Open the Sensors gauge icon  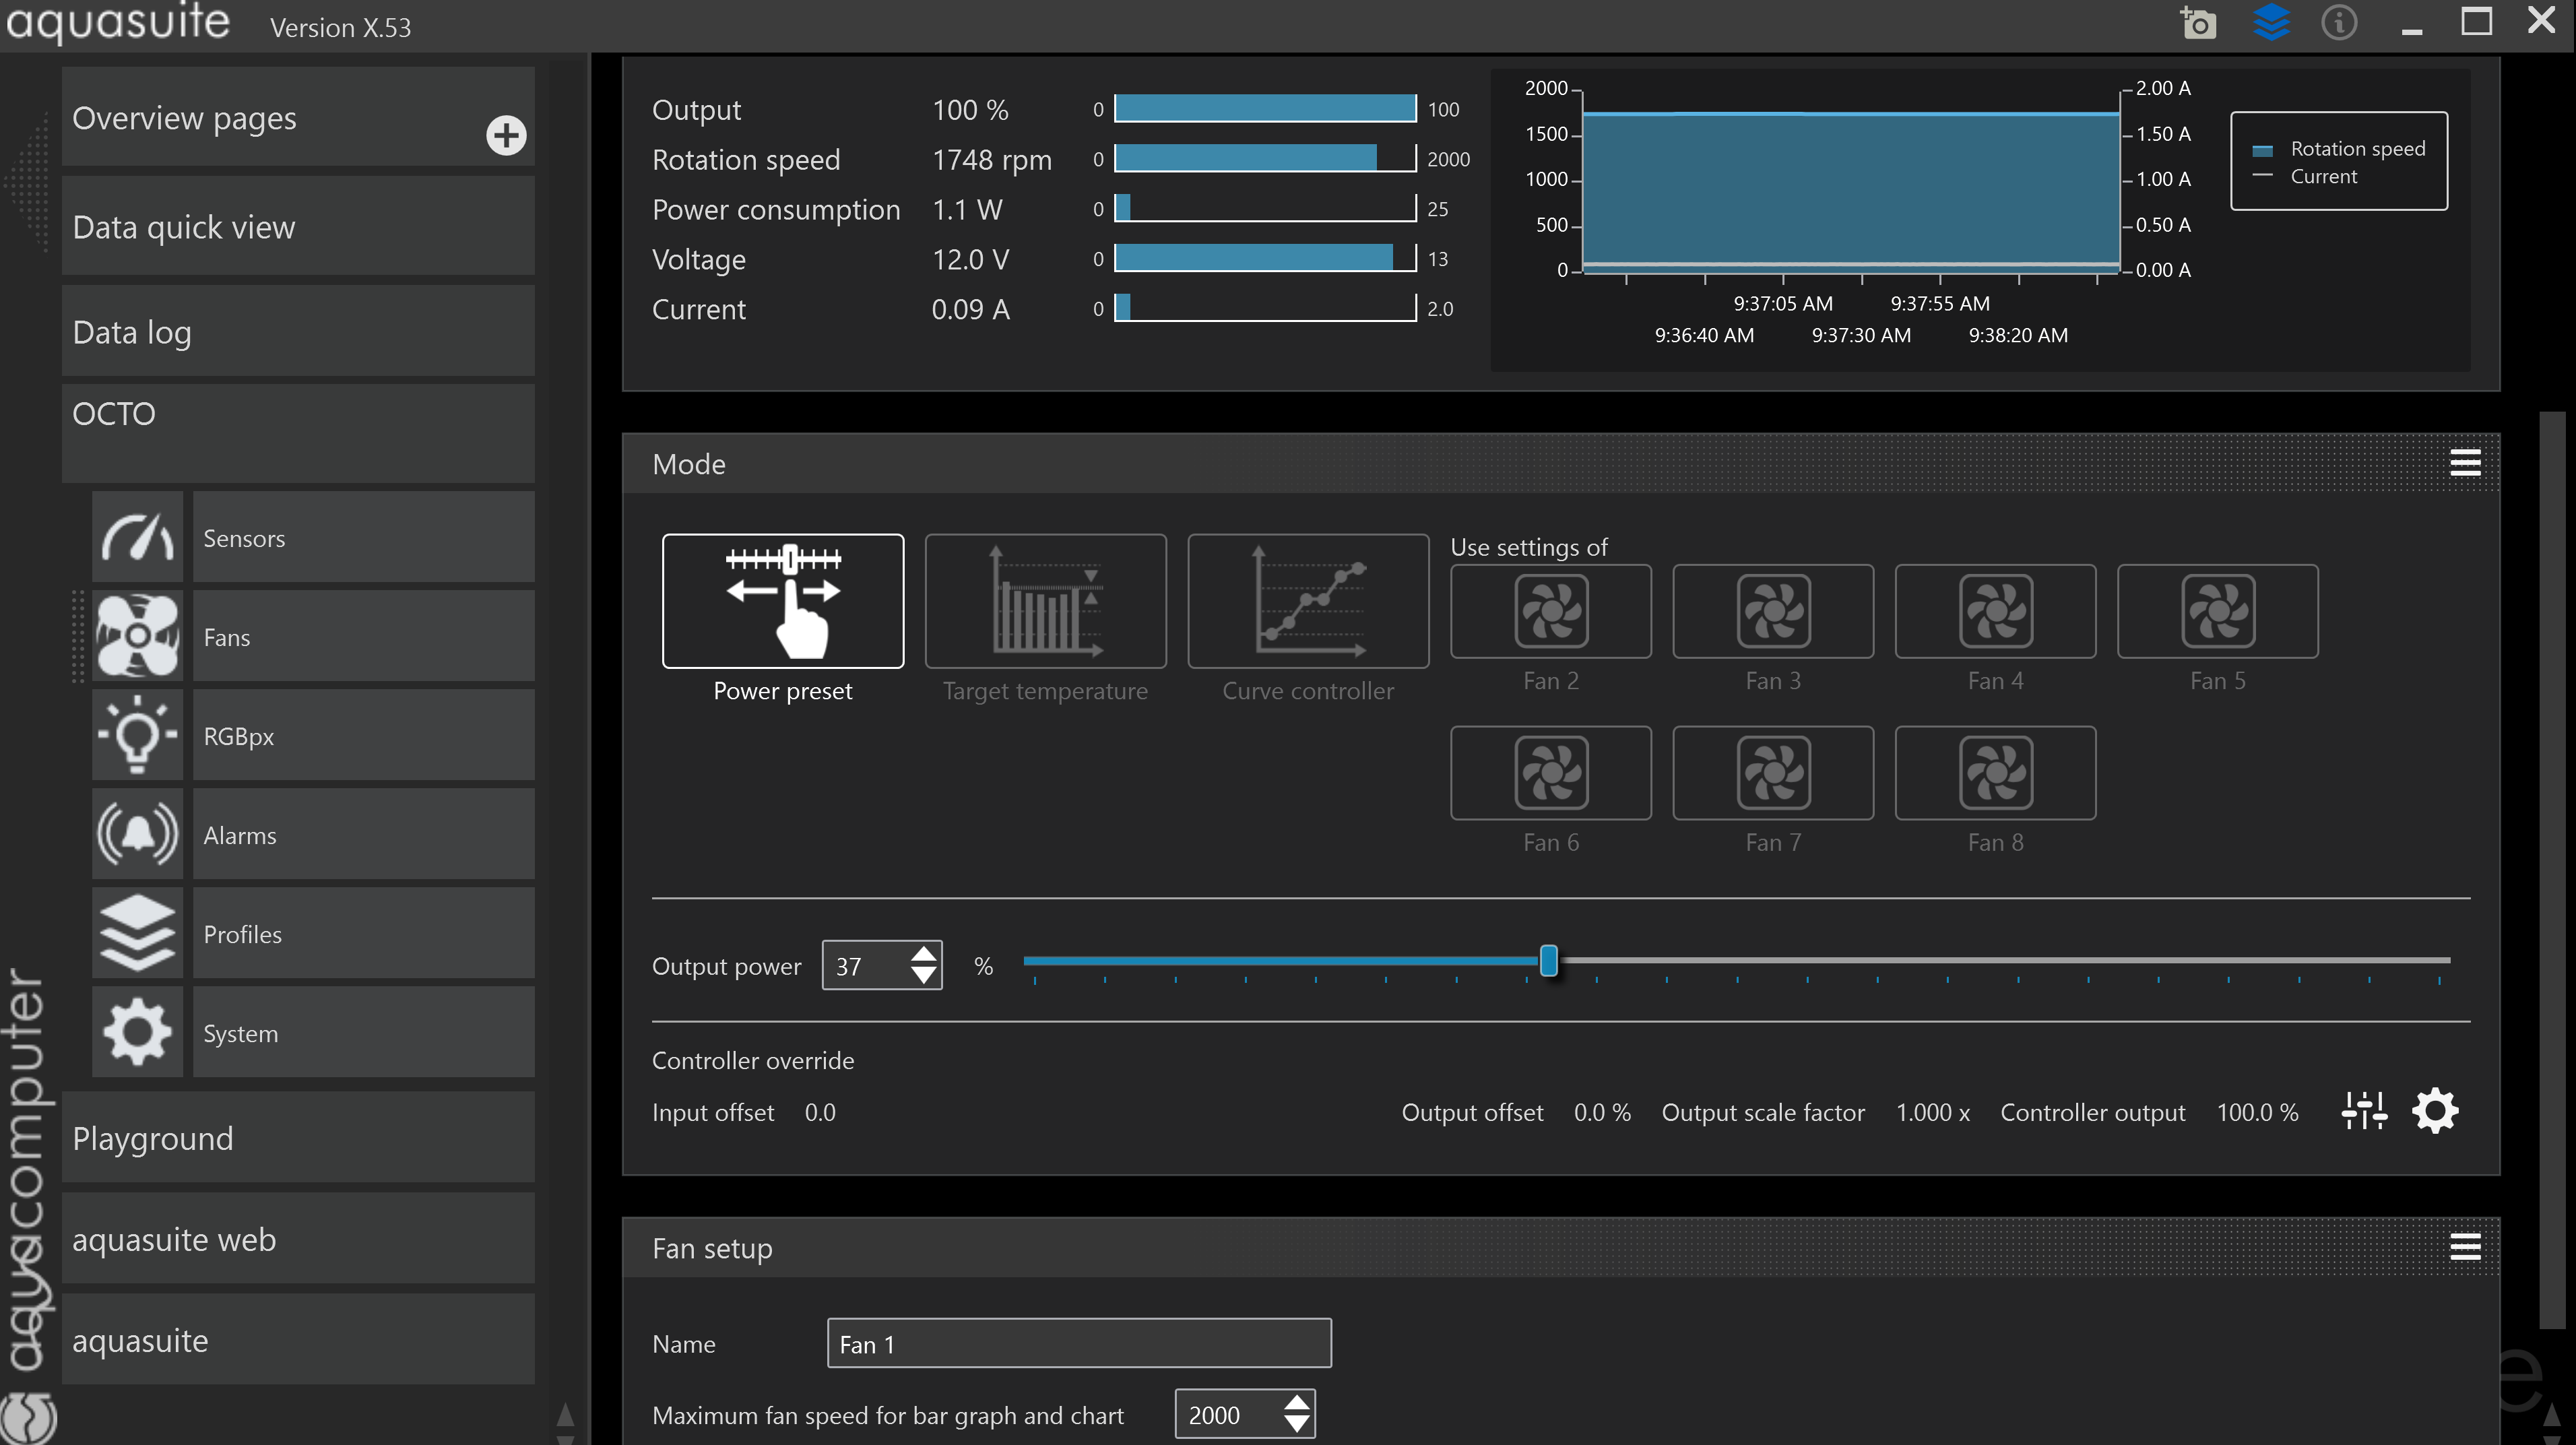click(137, 537)
